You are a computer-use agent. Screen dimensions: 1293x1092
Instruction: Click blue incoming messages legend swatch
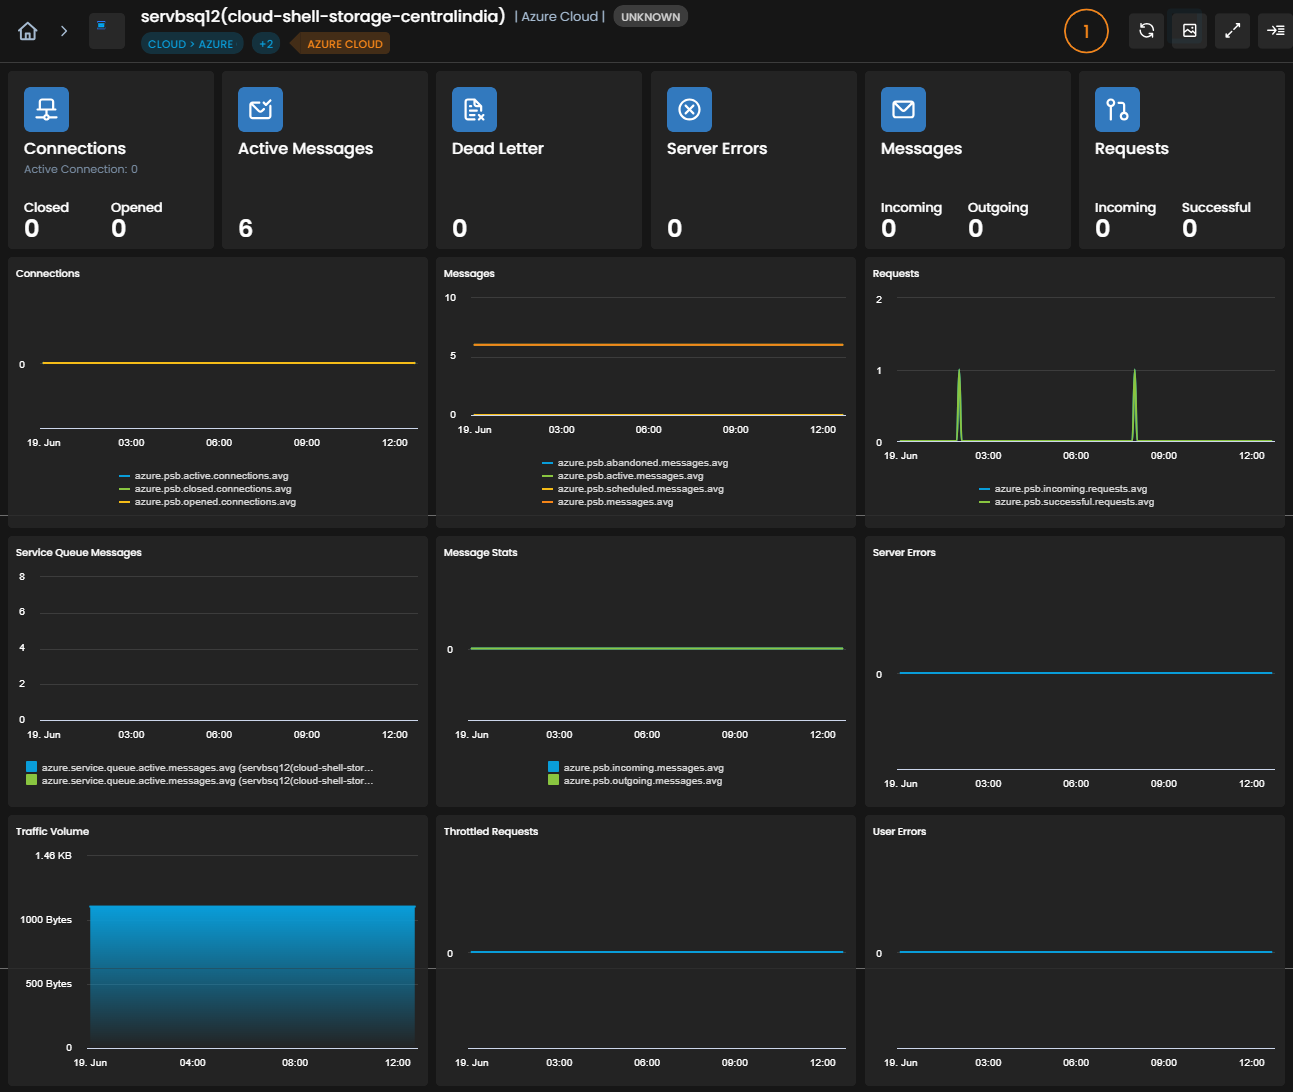point(553,767)
